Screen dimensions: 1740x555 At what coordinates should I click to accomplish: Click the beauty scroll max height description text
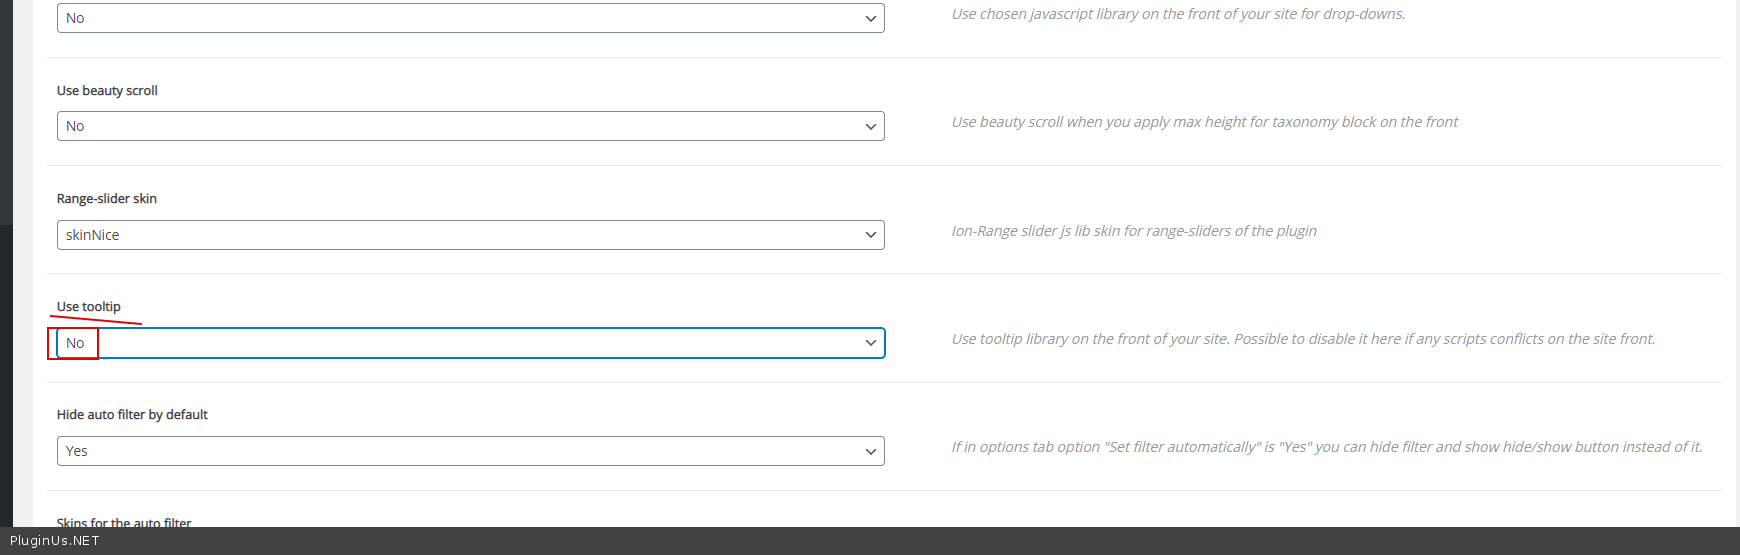point(1204,122)
